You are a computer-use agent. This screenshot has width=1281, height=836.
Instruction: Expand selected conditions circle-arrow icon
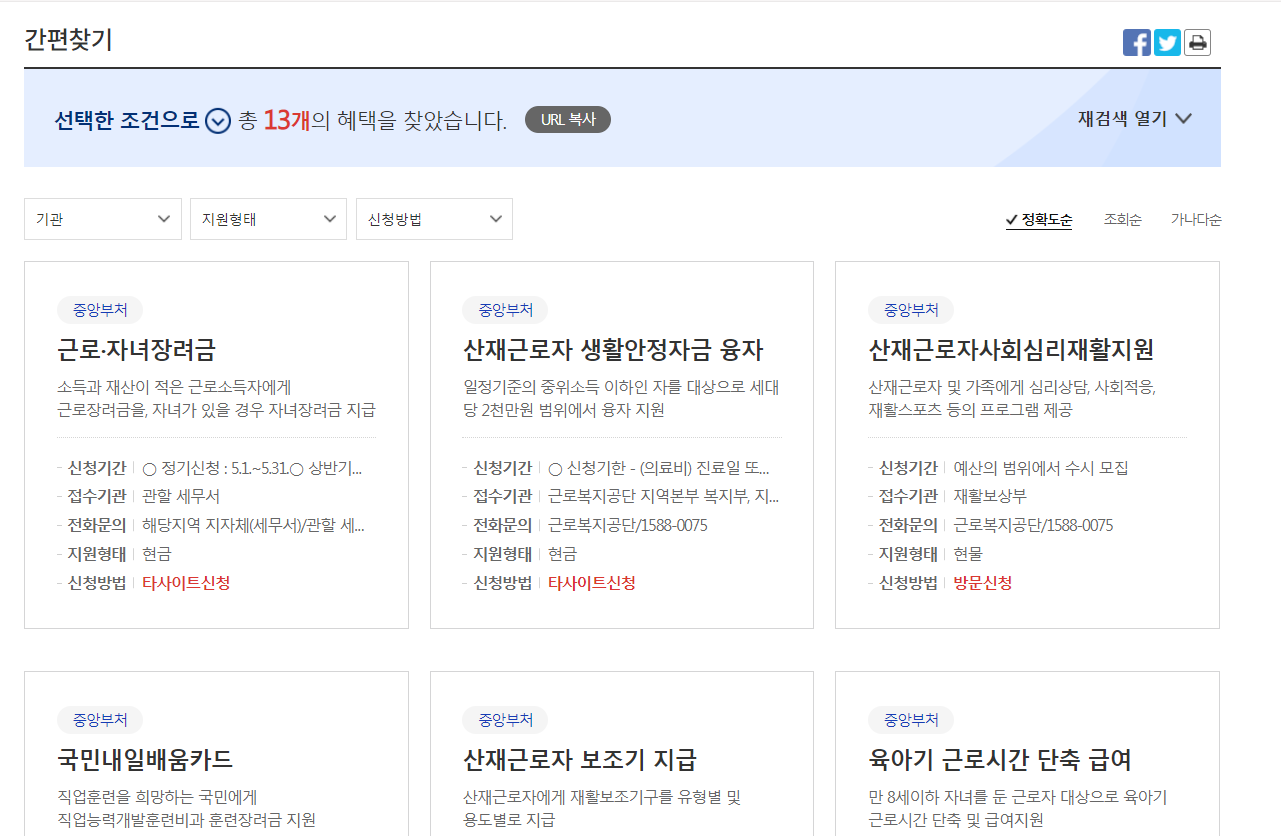[x=218, y=121]
